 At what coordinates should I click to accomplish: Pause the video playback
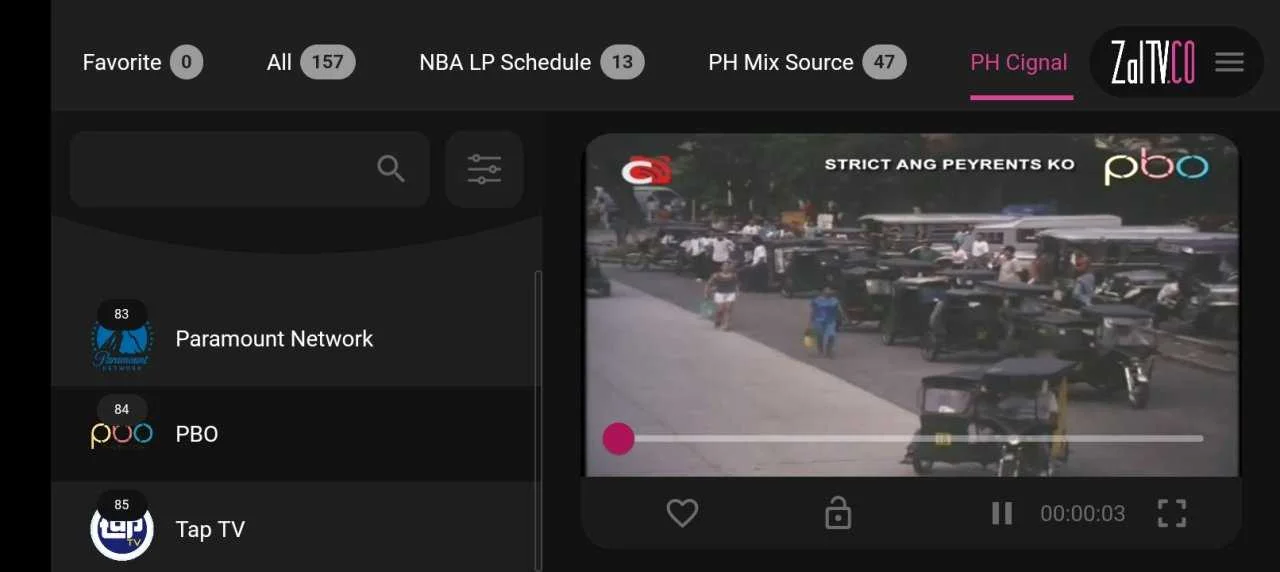[x=1002, y=513]
